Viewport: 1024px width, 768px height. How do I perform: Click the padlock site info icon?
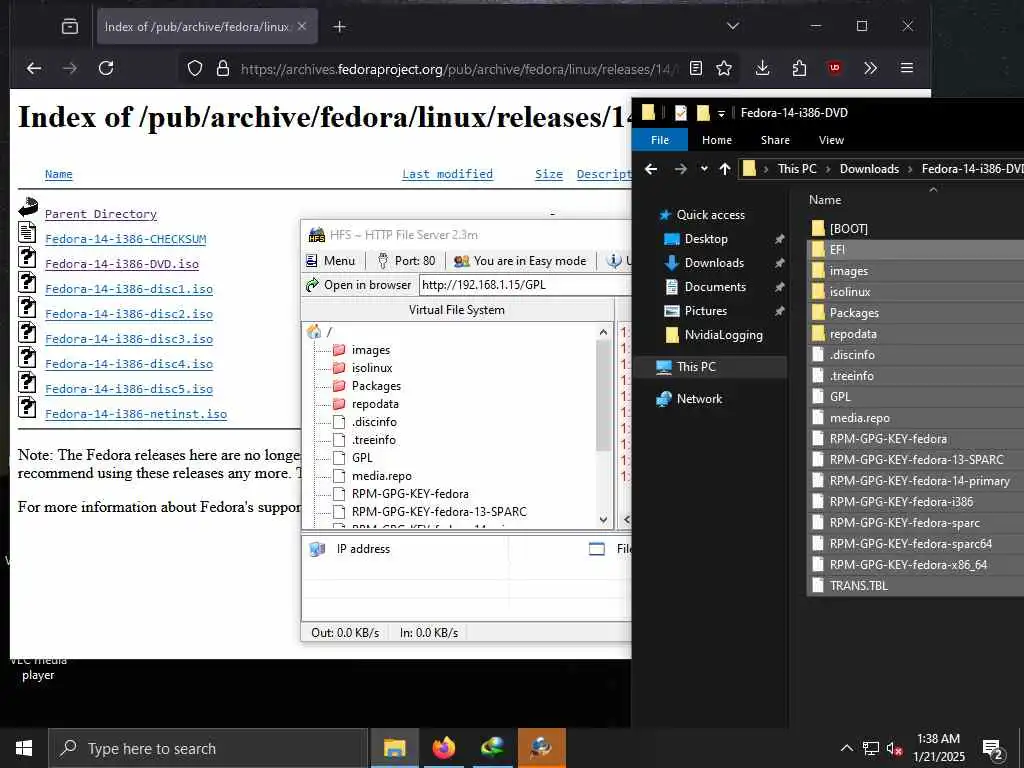(x=223, y=69)
